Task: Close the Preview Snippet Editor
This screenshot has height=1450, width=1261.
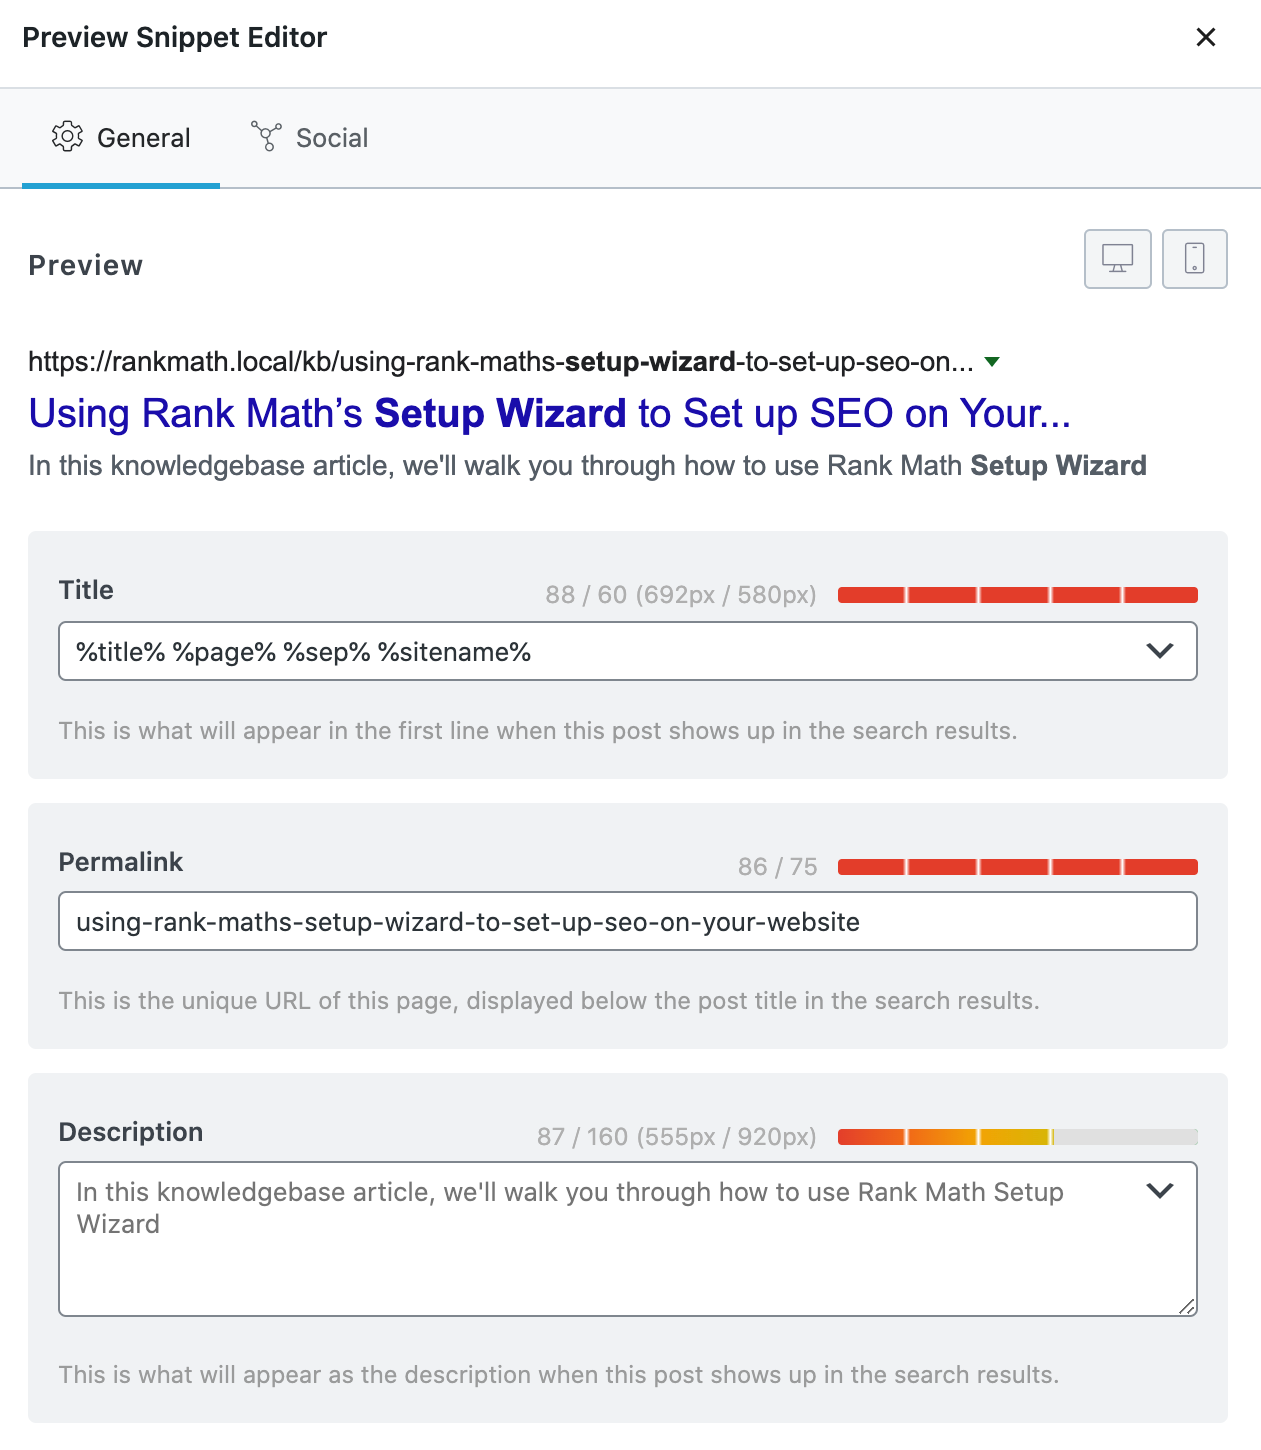Action: (x=1206, y=37)
